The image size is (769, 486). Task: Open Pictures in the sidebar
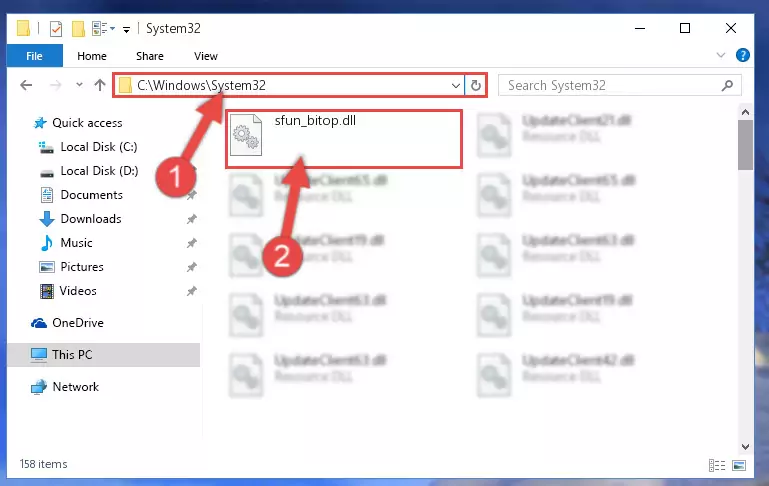click(82, 267)
